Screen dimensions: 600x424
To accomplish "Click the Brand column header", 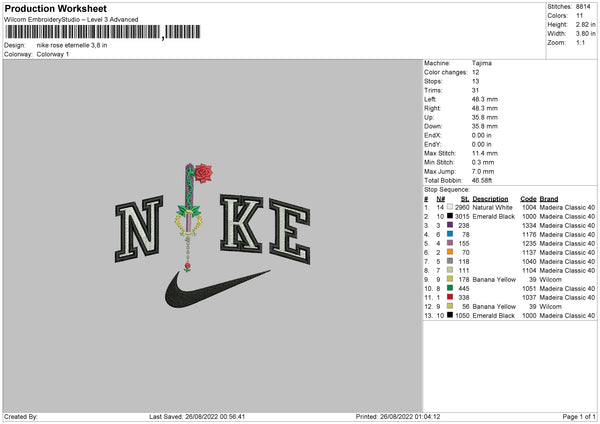I will (549, 199).
